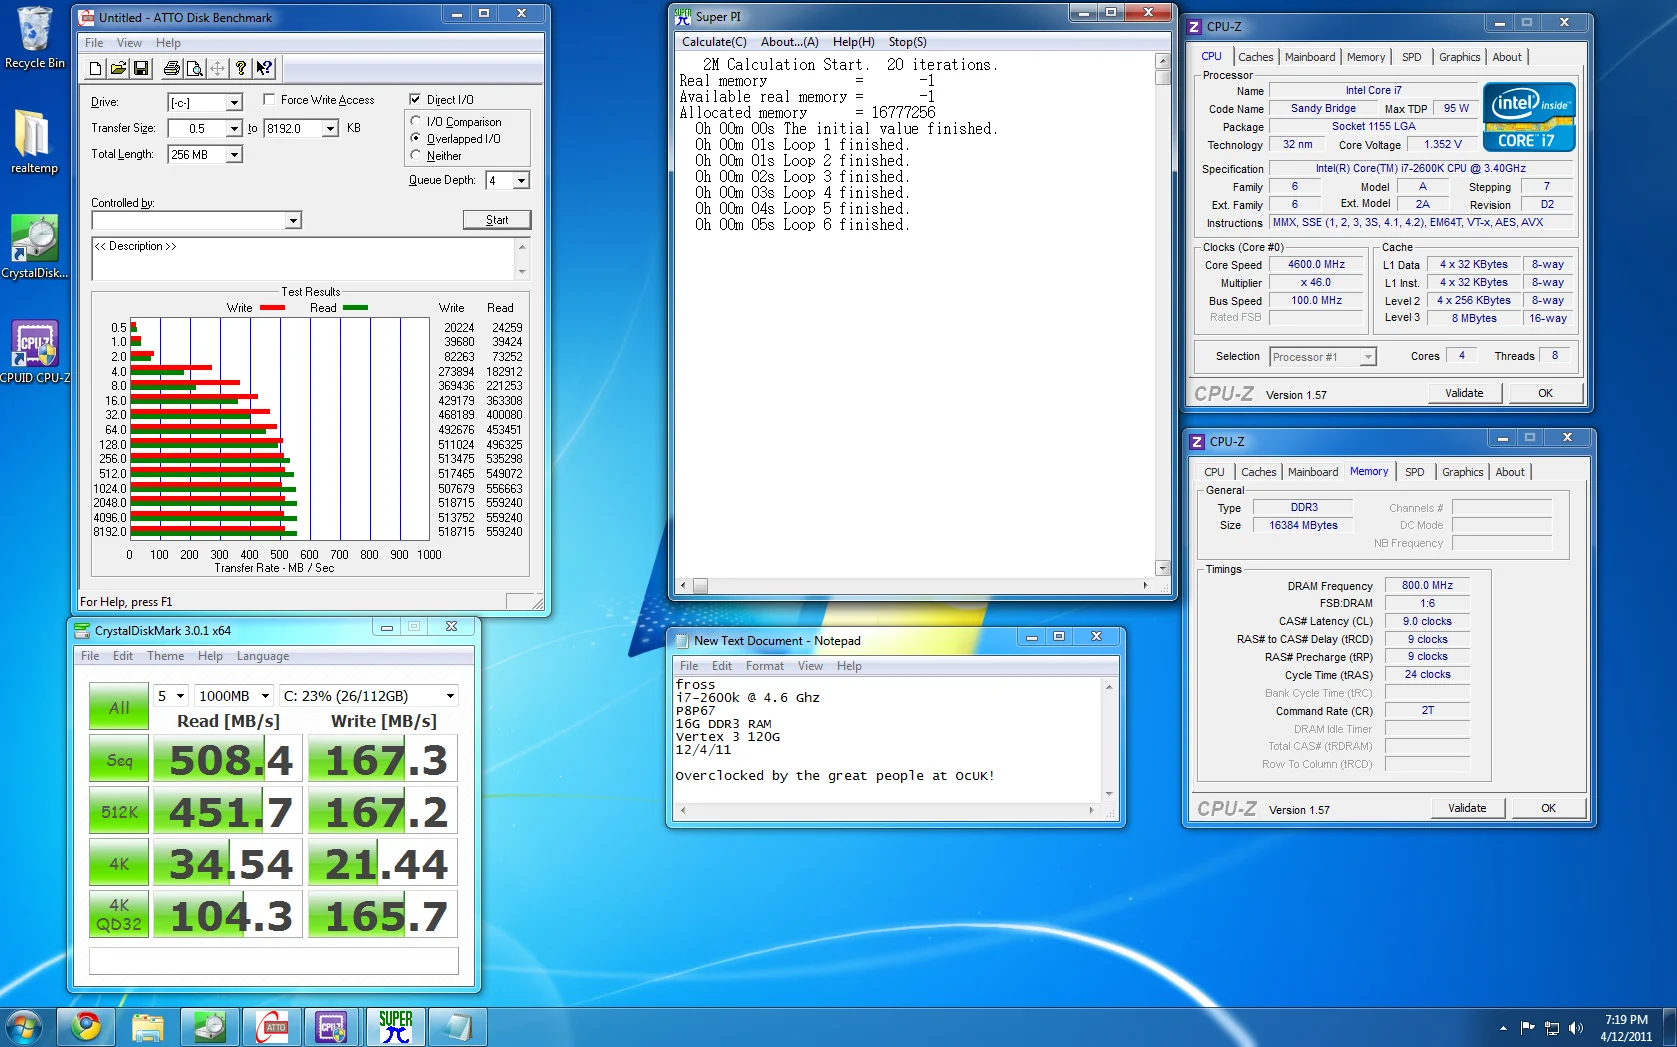1677x1047 pixels.
Task: Click the 512K test button in CrystalDiskMark
Action: (119, 812)
